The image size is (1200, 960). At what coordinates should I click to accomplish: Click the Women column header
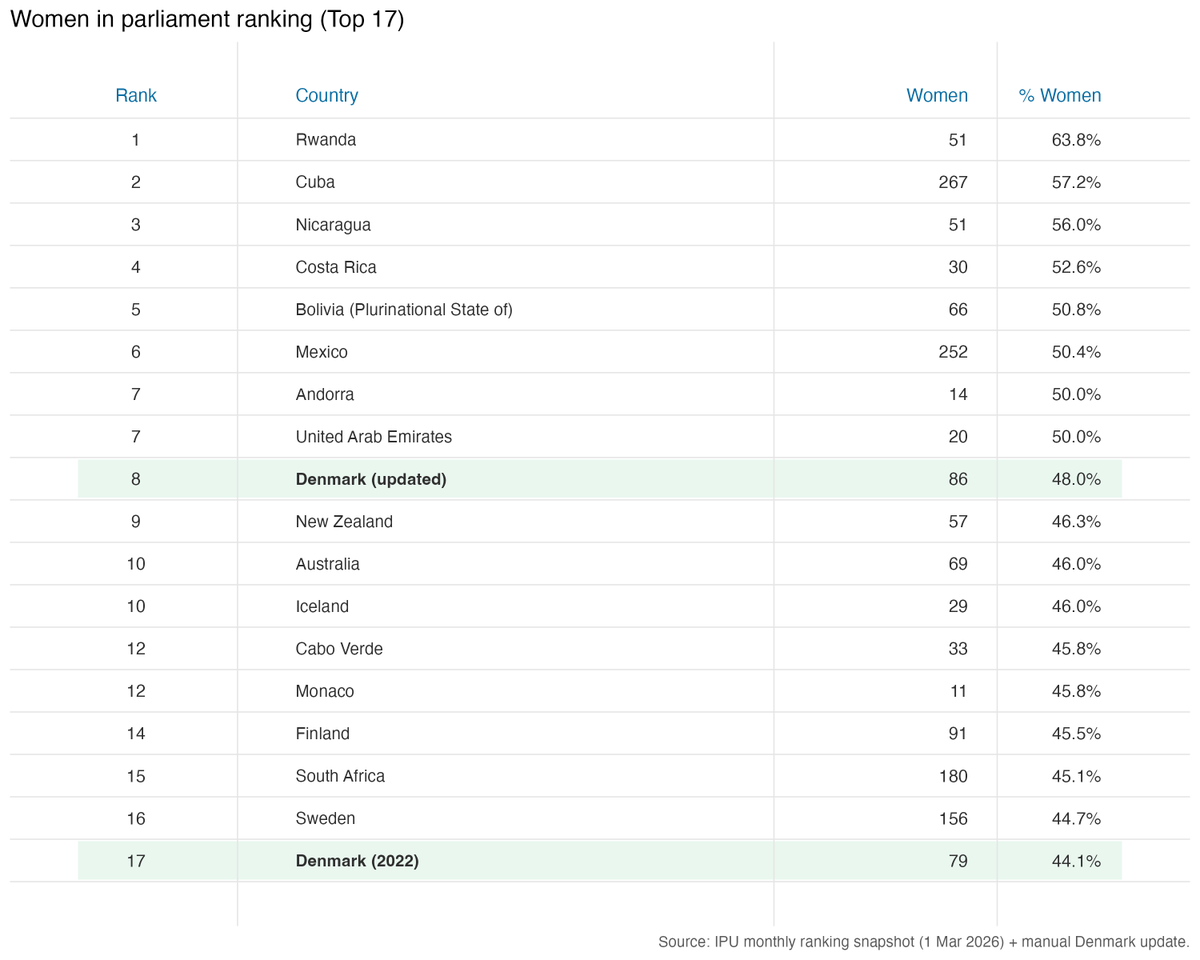[937, 96]
